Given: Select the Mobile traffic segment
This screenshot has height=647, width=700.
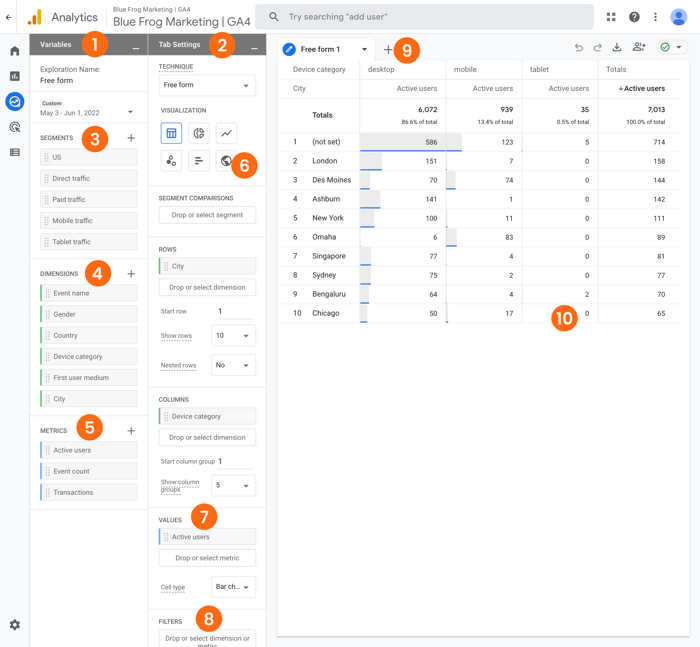Looking at the screenshot, I should [89, 221].
